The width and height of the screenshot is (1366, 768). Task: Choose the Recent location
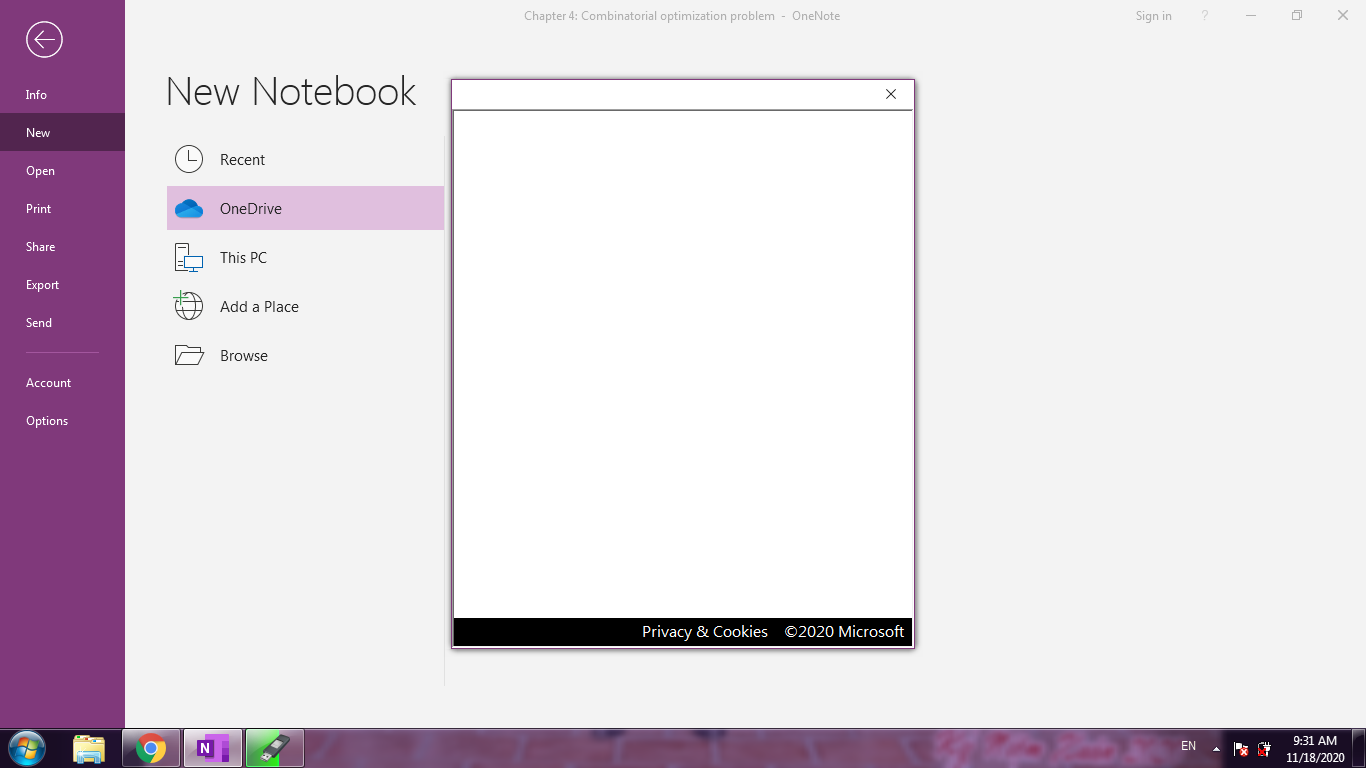(305, 160)
